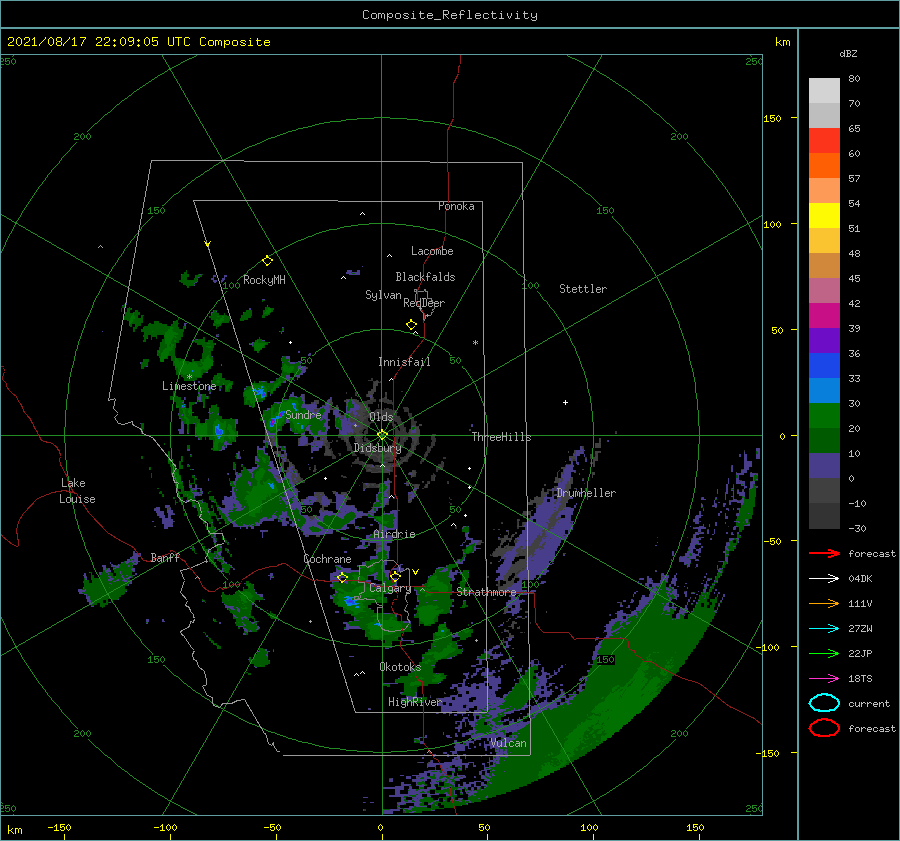Select the yellow diamond marker above Calgary label

click(395, 576)
